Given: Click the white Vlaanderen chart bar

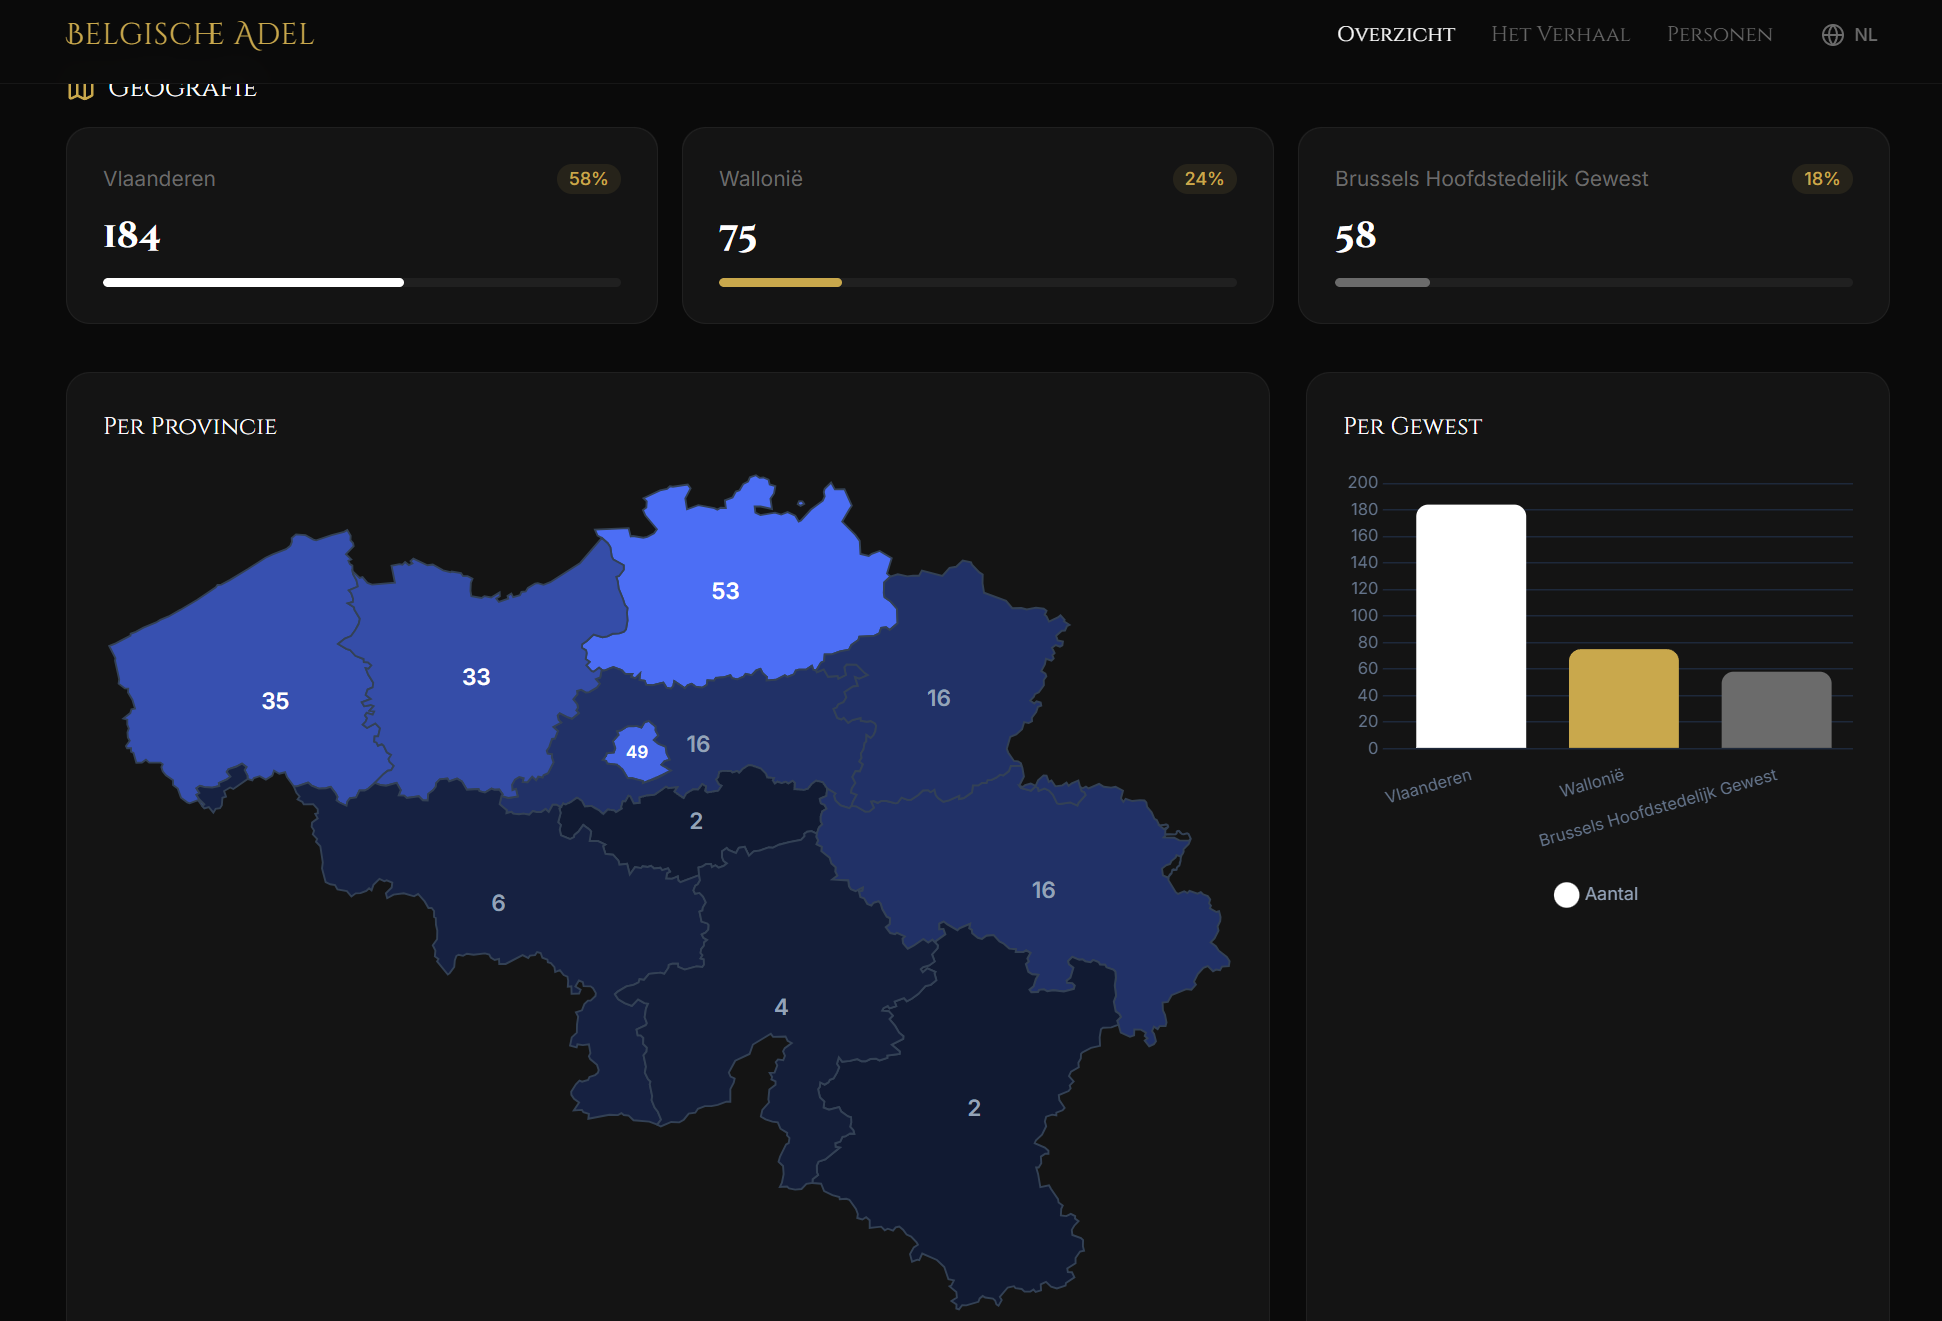Looking at the screenshot, I should (1470, 626).
